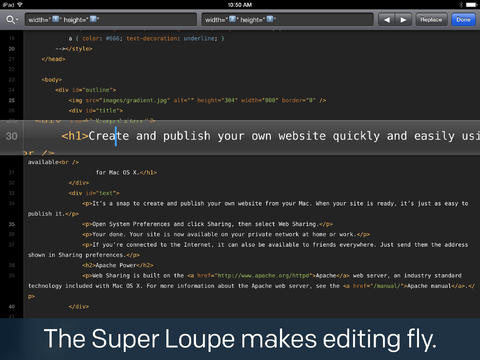Image resolution: width=480 pixels, height=360 pixels.
Task: Select the first wildcard token in replace field
Action: coord(232,19)
